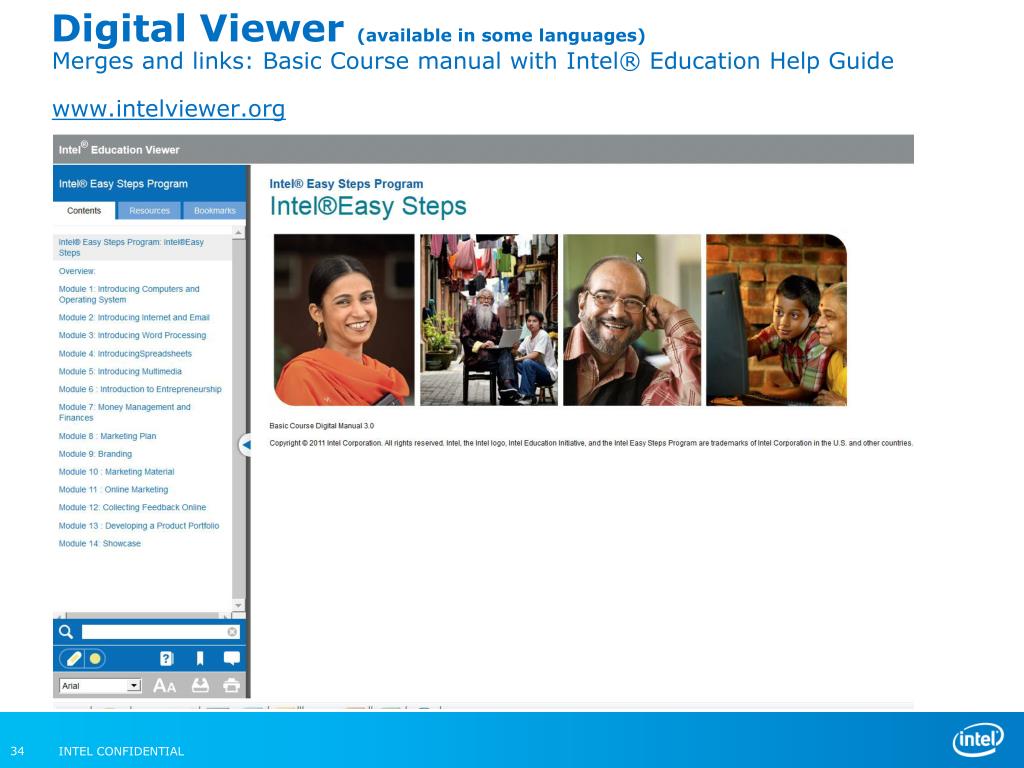Click the search magnifier icon
The width and height of the screenshot is (1024, 768).
[x=66, y=632]
